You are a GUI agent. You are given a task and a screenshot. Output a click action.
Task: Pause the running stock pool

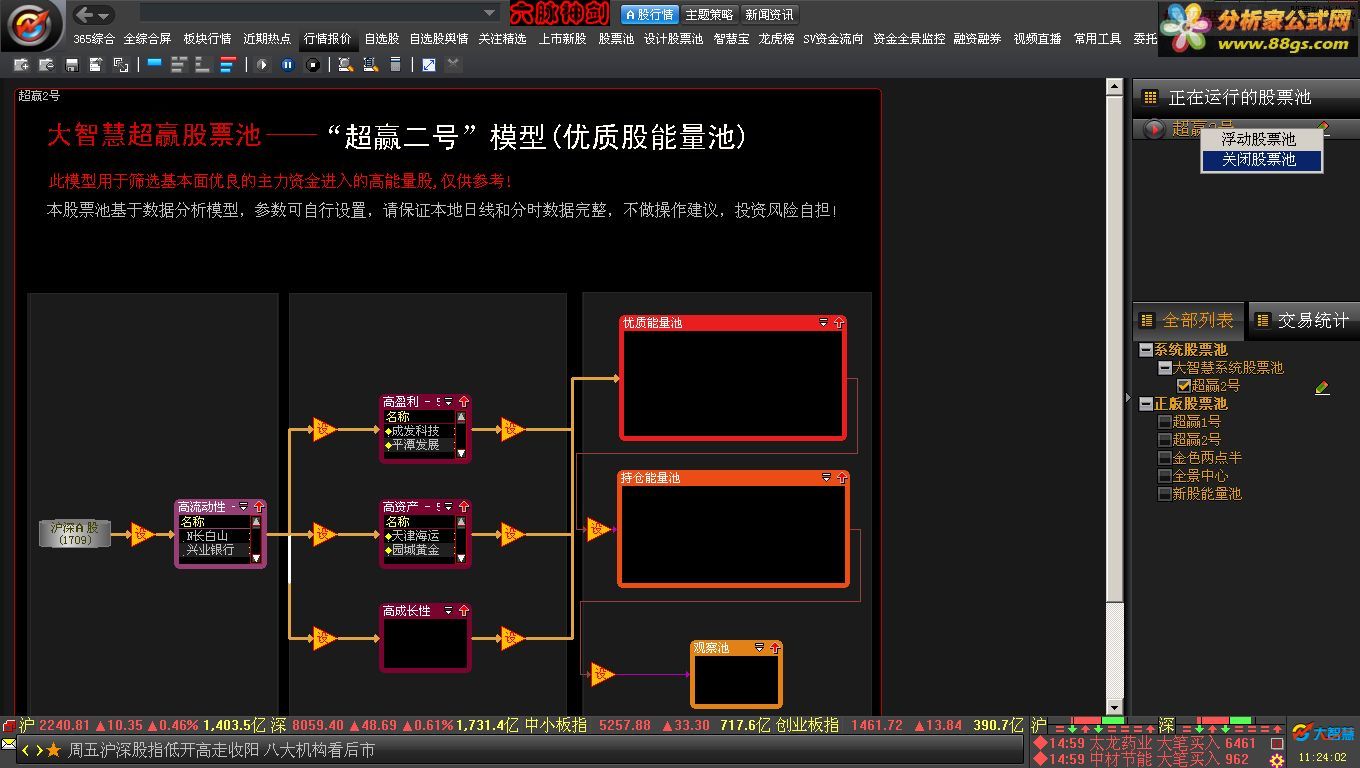[x=288, y=64]
